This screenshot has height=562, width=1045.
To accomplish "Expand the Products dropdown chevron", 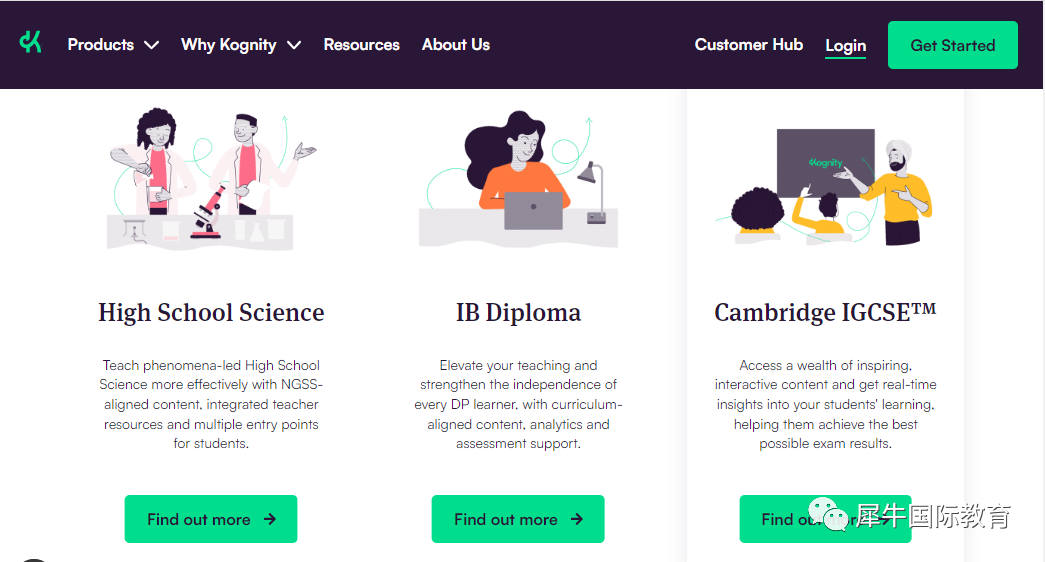I will 152,45.
